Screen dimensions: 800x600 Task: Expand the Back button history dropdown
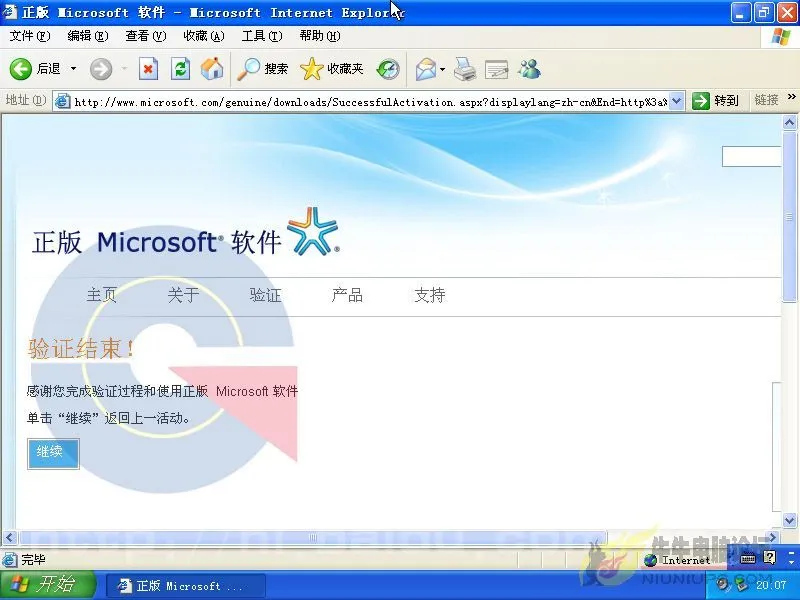72,69
